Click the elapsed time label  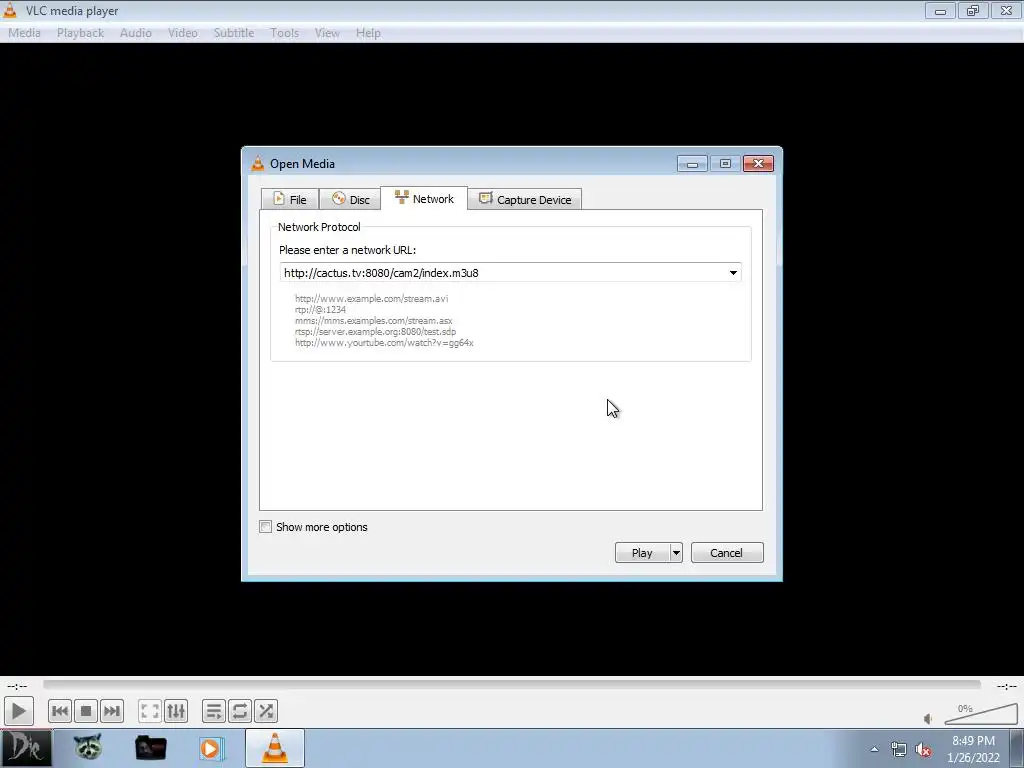17,686
